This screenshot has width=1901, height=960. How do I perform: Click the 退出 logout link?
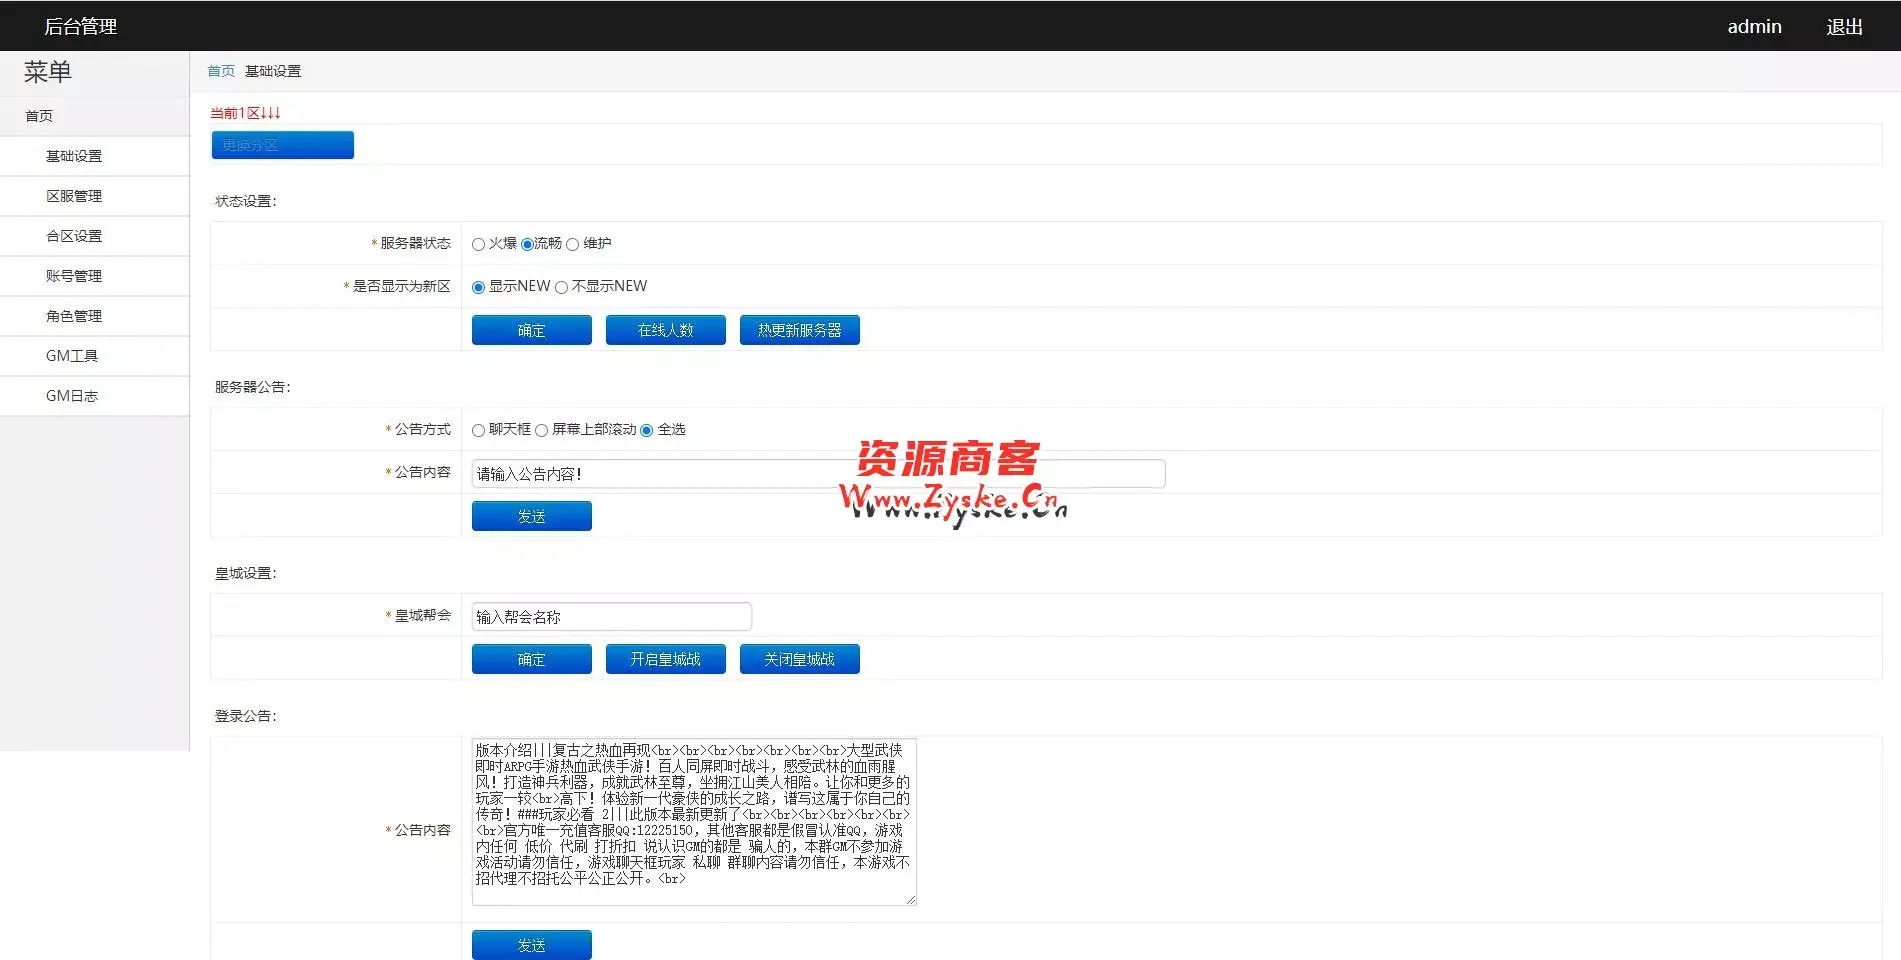[1844, 27]
